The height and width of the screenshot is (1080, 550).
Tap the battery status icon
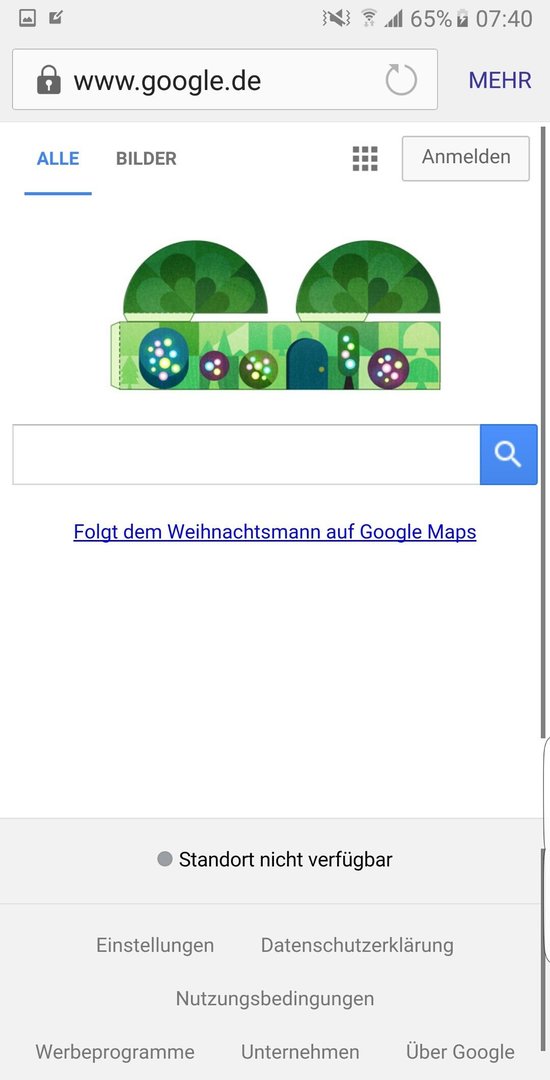pyautogui.click(x=463, y=19)
